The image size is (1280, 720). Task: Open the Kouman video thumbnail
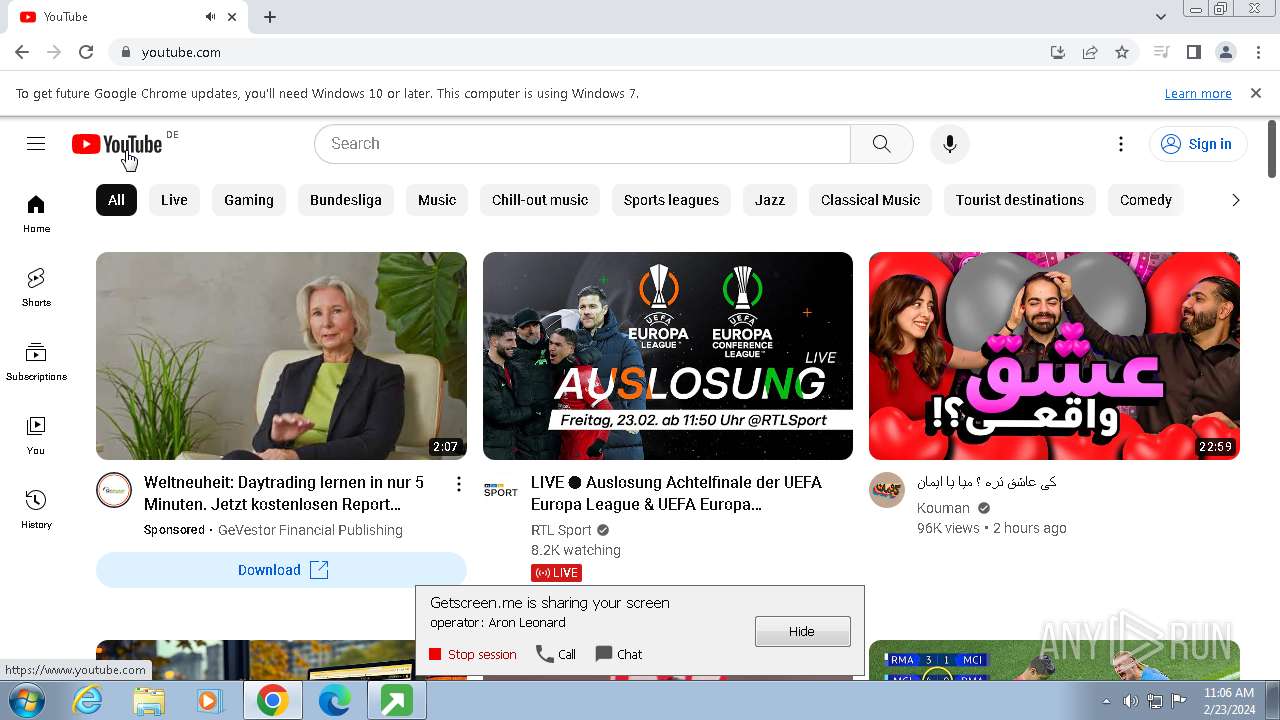pos(1054,356)
